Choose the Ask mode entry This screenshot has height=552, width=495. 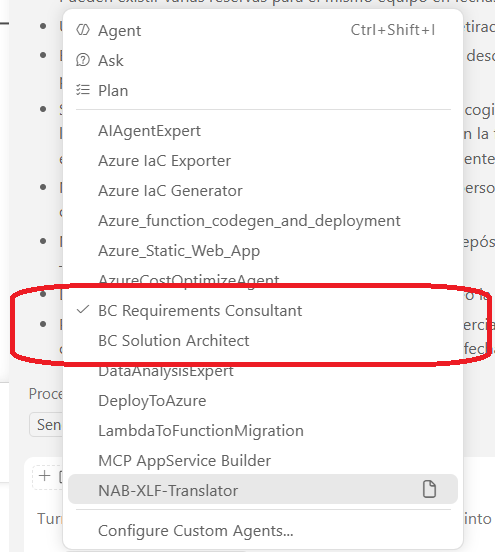[263, 60]
